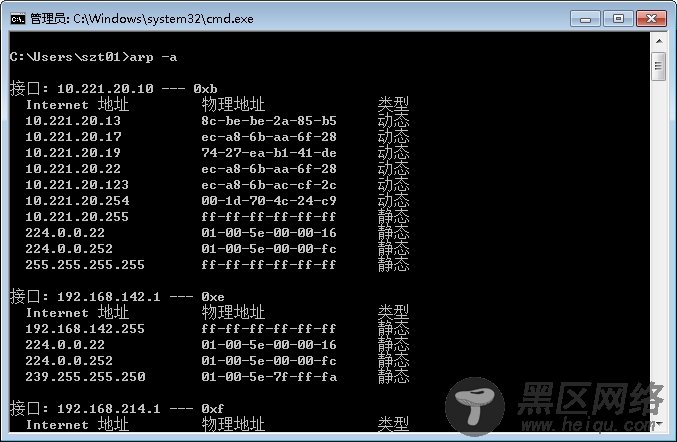
Task: Click IP address 192.168.142.255
Action: [x=85, y=328]
